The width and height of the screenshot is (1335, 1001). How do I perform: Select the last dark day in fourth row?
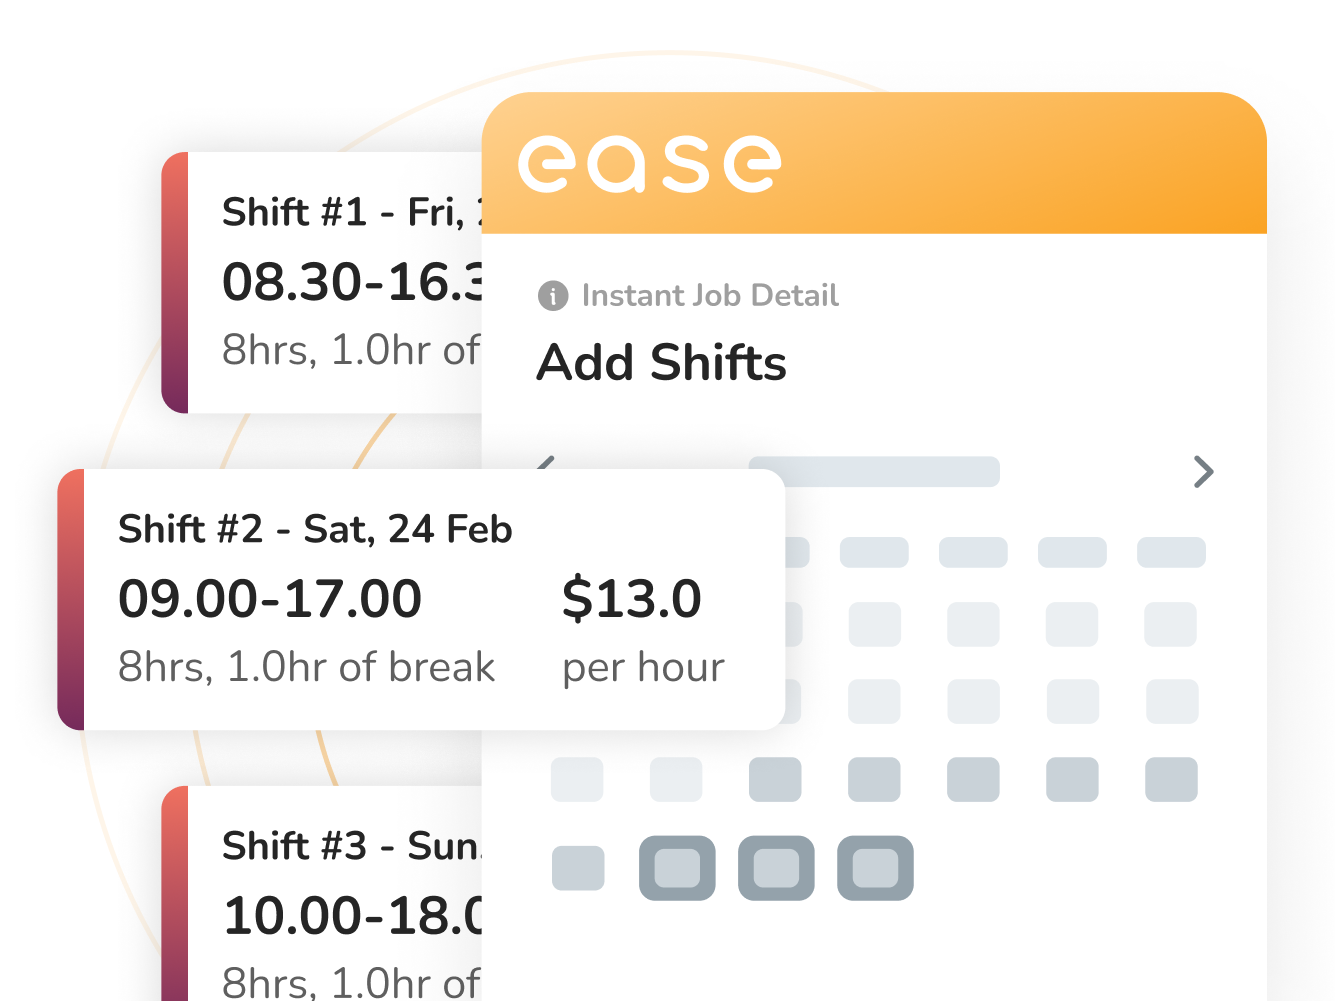pyautogui.click(x=1171, y=780)
